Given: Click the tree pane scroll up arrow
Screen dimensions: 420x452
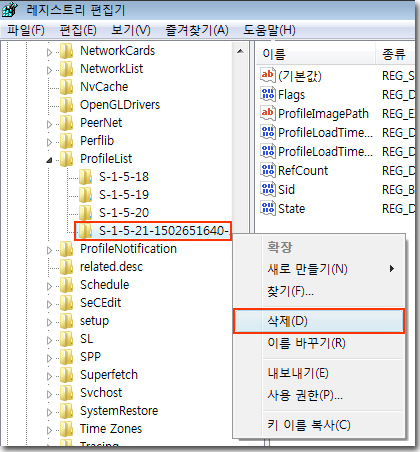Looking at the screenshot, I should pos(240,51).
